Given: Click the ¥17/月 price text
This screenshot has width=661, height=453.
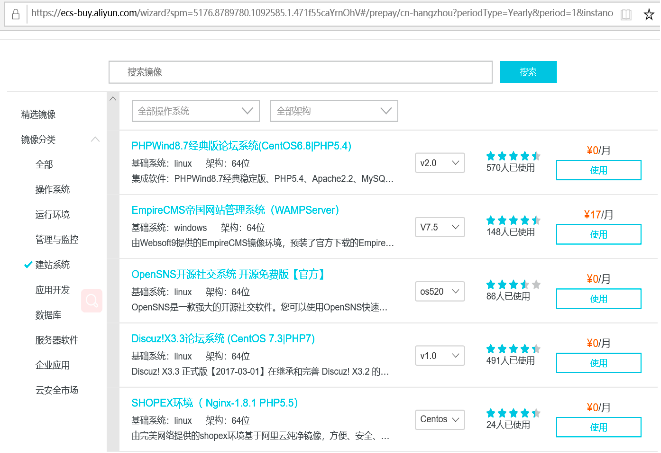Looking at the screenshot, I should (x=598, y=215).
